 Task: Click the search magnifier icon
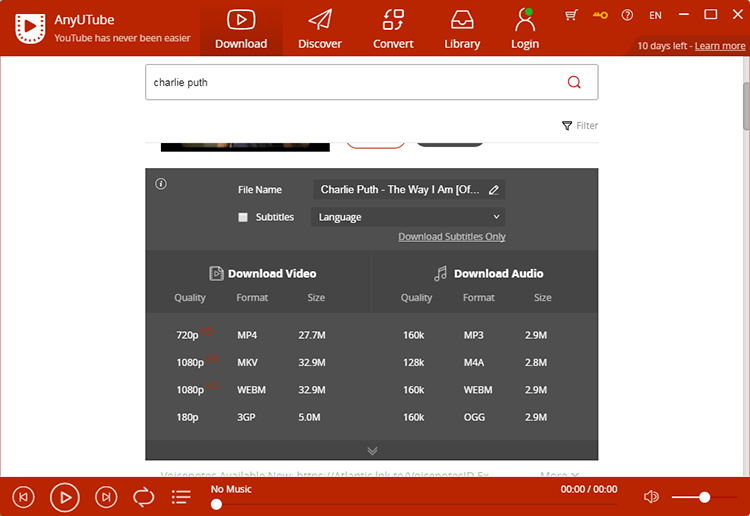[574, 82]
